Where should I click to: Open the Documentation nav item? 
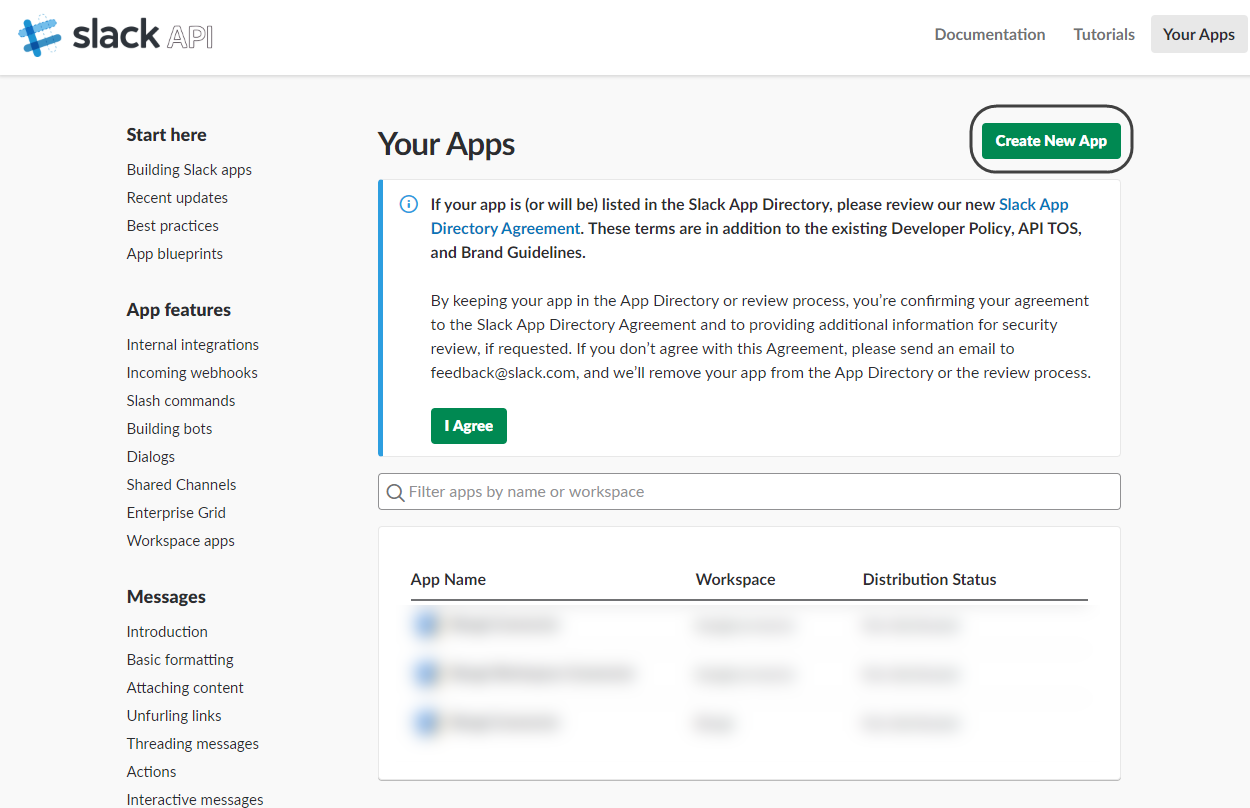tap(990, 34)
